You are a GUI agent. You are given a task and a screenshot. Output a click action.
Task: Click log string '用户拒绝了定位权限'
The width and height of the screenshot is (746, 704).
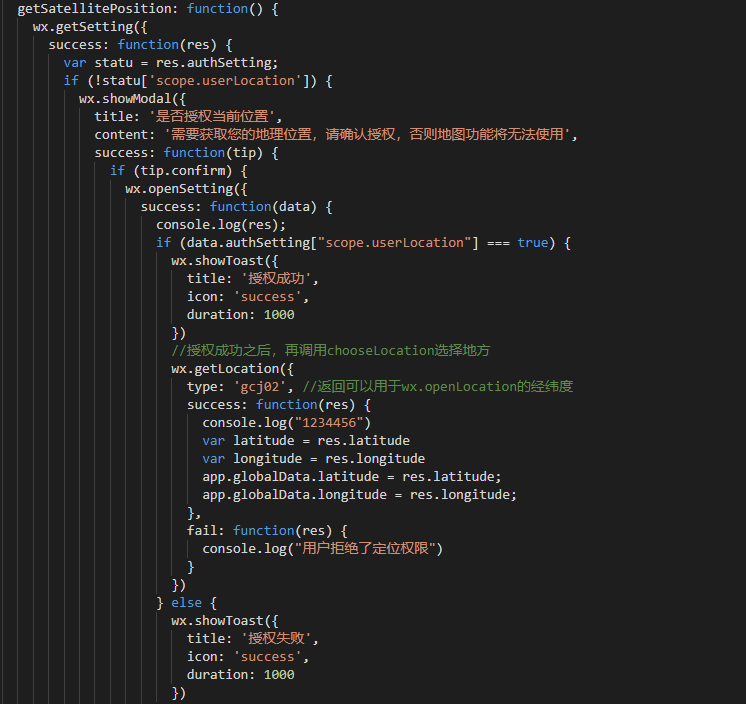coord(365,549)
